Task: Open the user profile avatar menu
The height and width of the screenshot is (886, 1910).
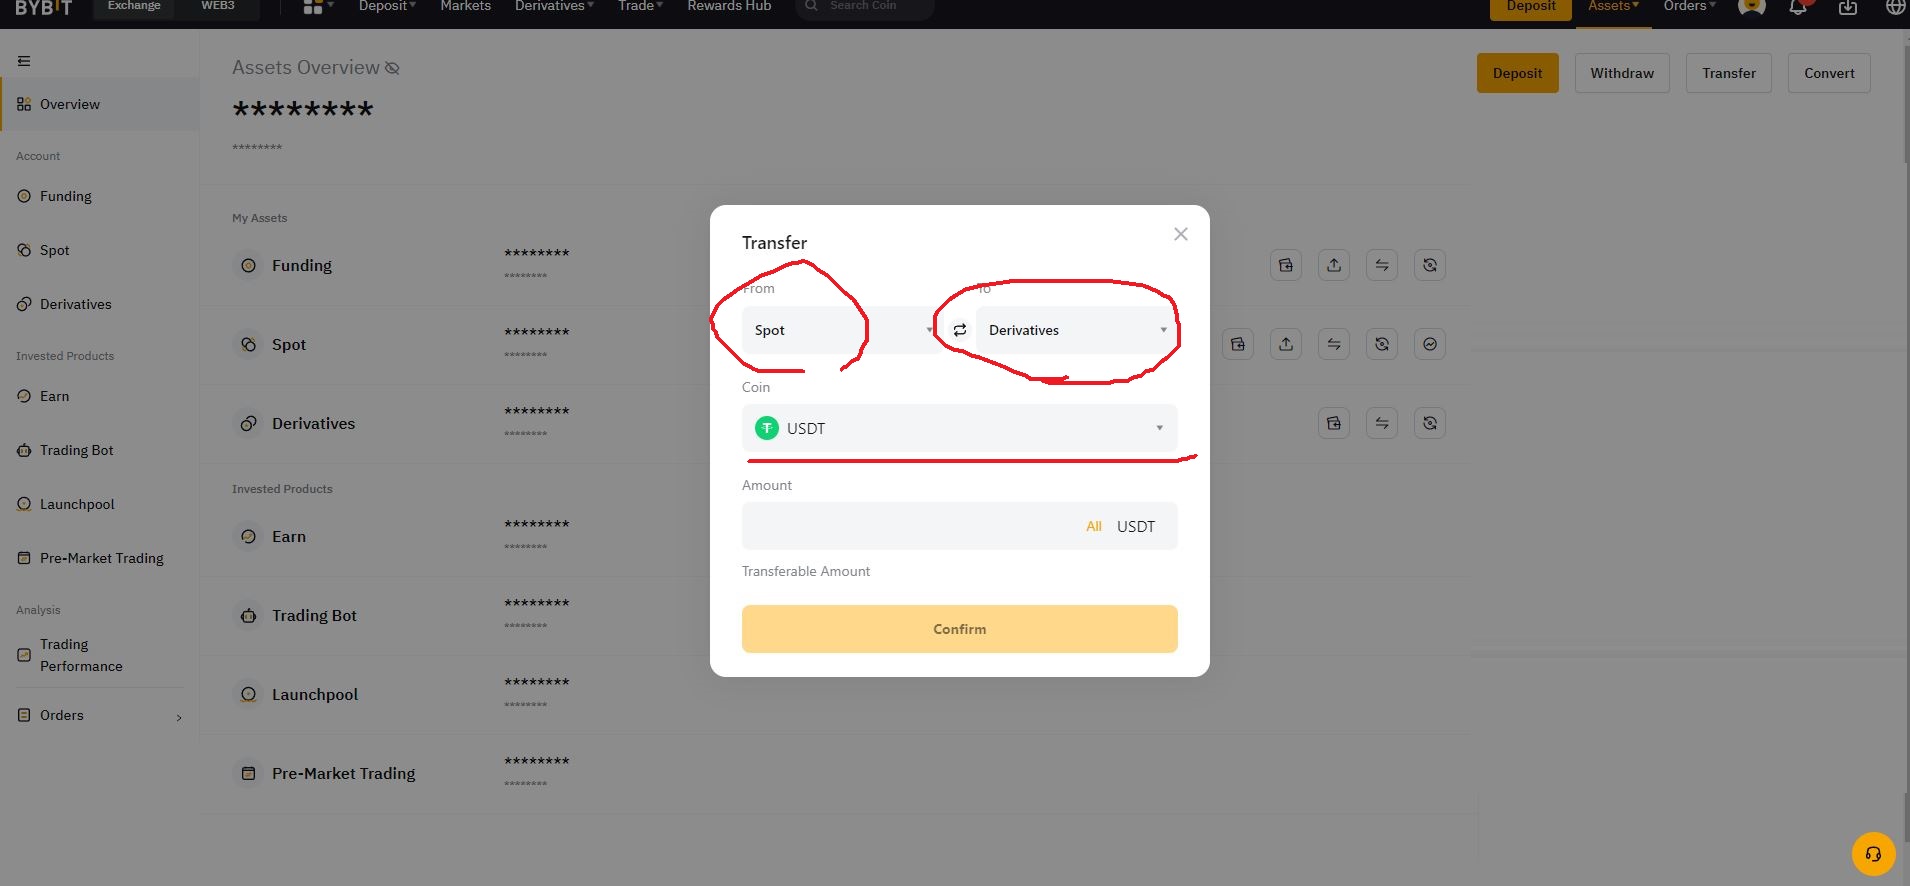Action: coord(1751,6)
